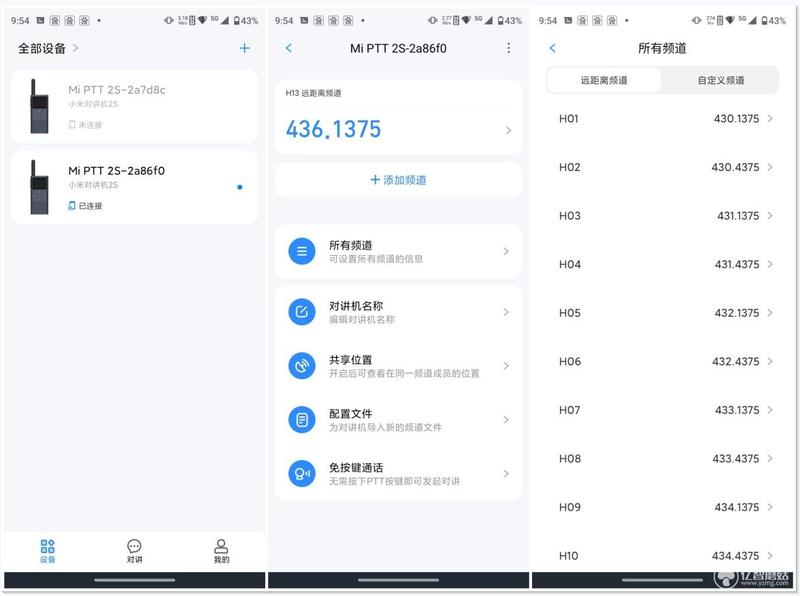Image resolution: width=800 pixels, height=596 pixels.
Task: Open the 我的 profile tab
Action: point(221,551)
